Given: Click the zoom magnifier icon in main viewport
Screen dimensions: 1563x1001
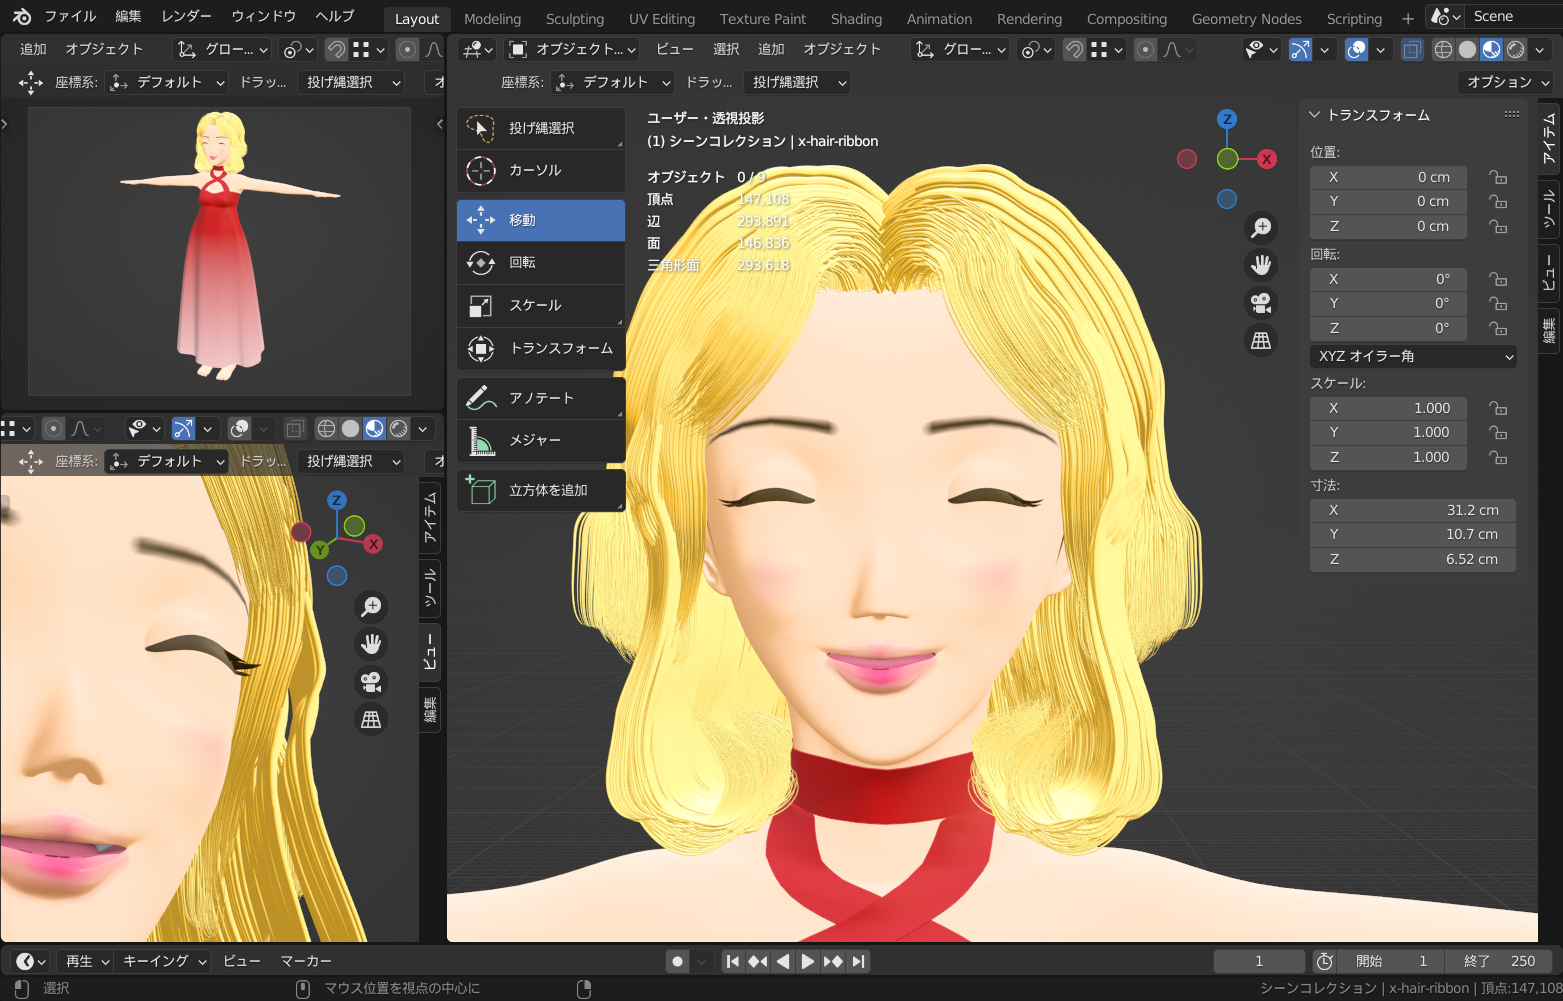Looking at the screenshot, I should [x=1261, y=228].
